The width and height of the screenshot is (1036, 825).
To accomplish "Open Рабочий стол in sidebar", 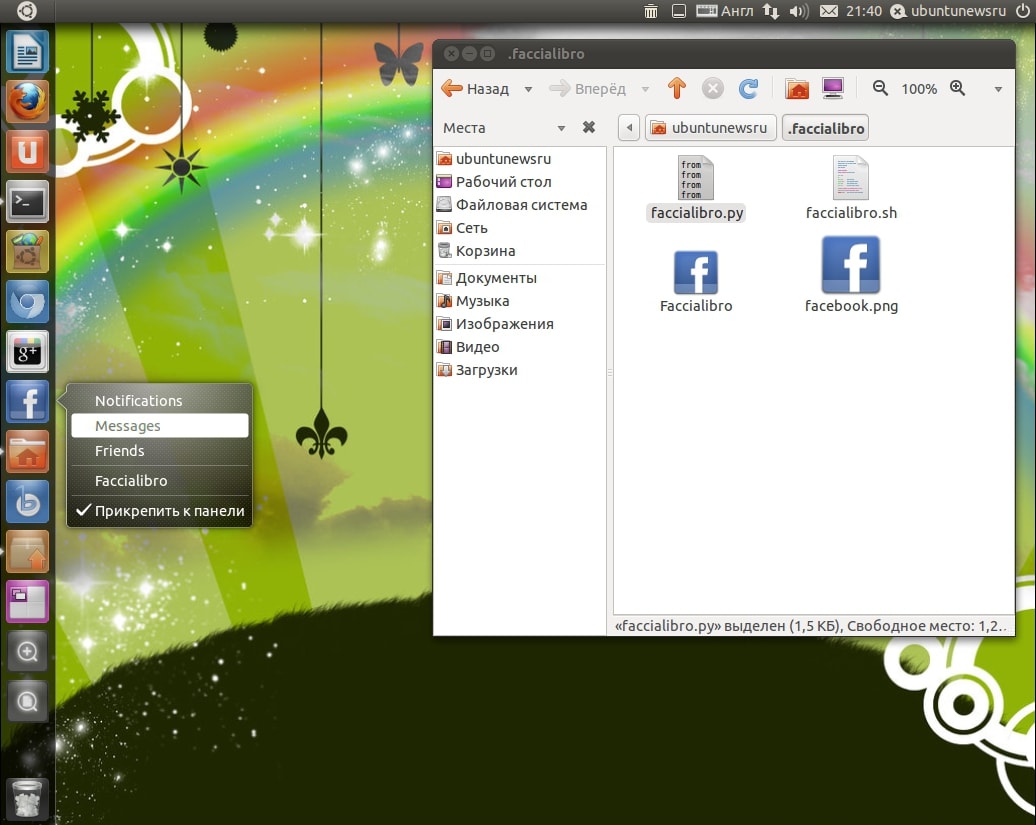I will (x=520, y=182).
